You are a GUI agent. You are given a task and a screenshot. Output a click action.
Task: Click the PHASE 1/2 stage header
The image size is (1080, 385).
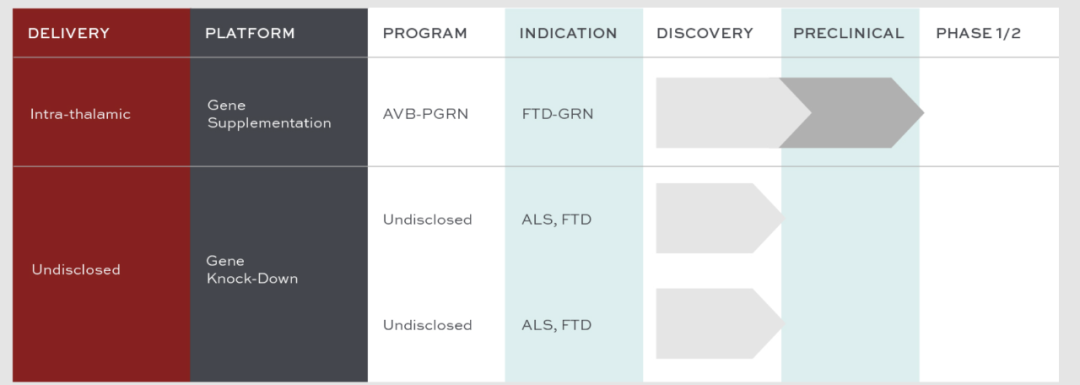(978, 33)
